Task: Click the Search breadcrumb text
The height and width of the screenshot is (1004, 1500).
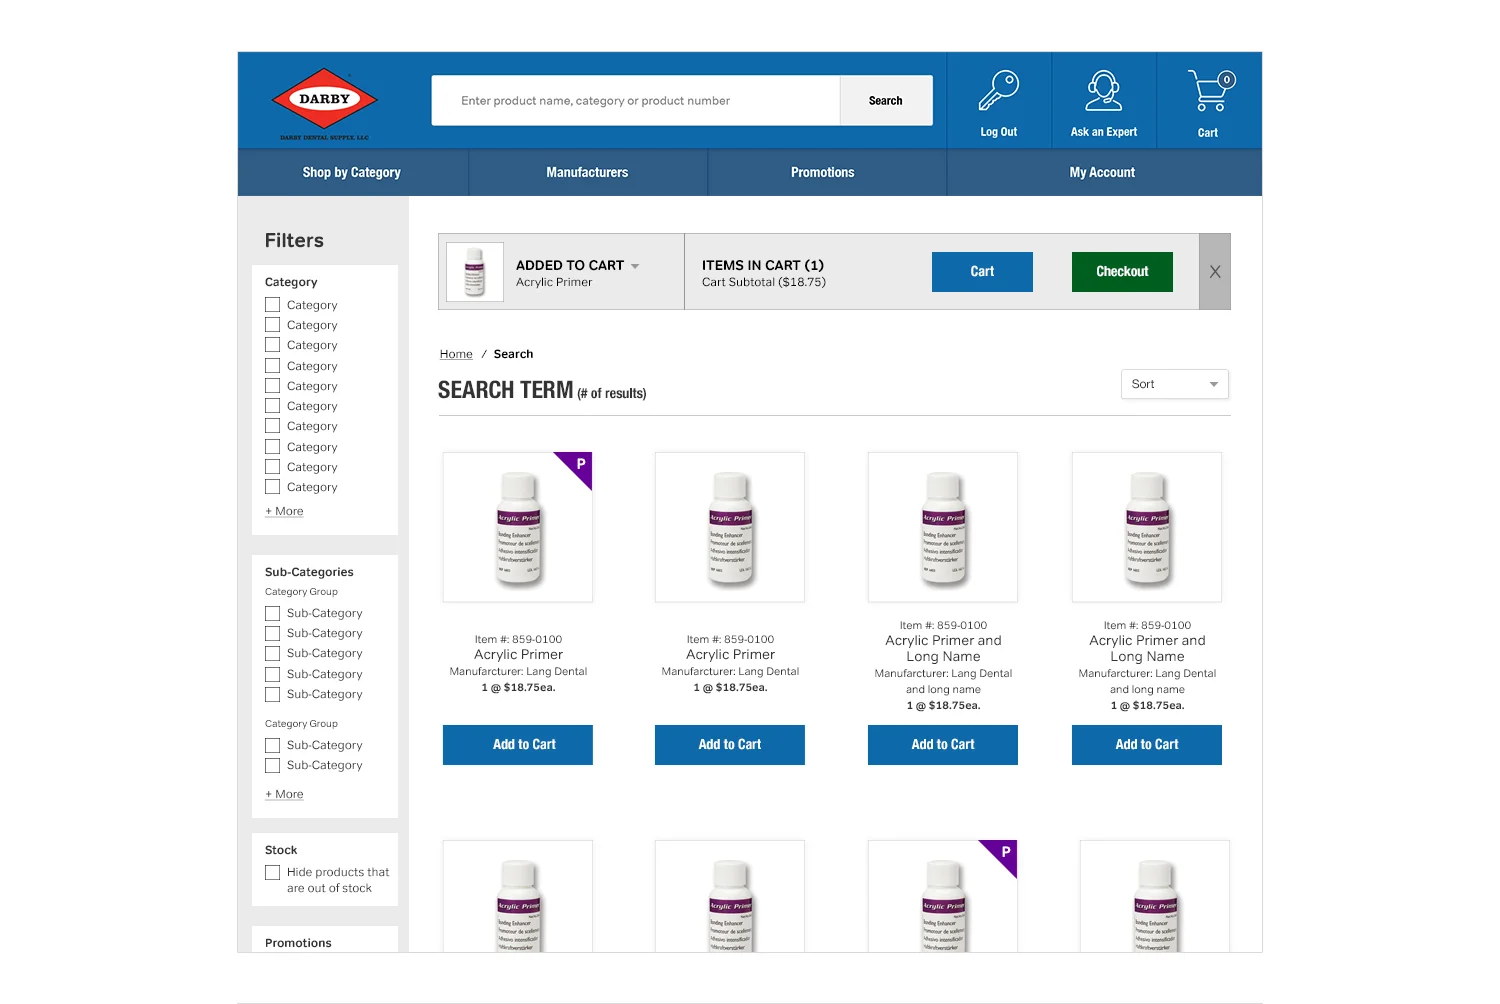Action: 513,354
